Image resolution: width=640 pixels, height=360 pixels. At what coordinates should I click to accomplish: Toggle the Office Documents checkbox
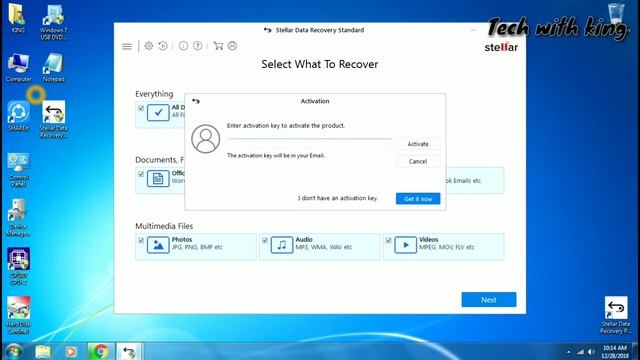pyautogui.click(x=141, y=174)
